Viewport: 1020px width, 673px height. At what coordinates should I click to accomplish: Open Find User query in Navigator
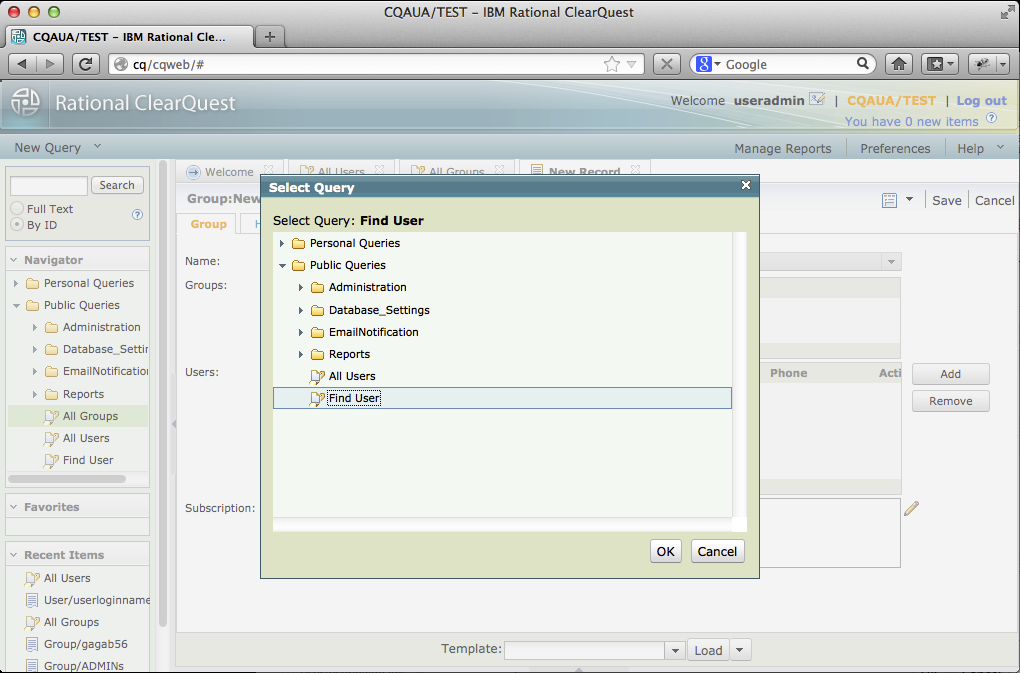point(88,460)
